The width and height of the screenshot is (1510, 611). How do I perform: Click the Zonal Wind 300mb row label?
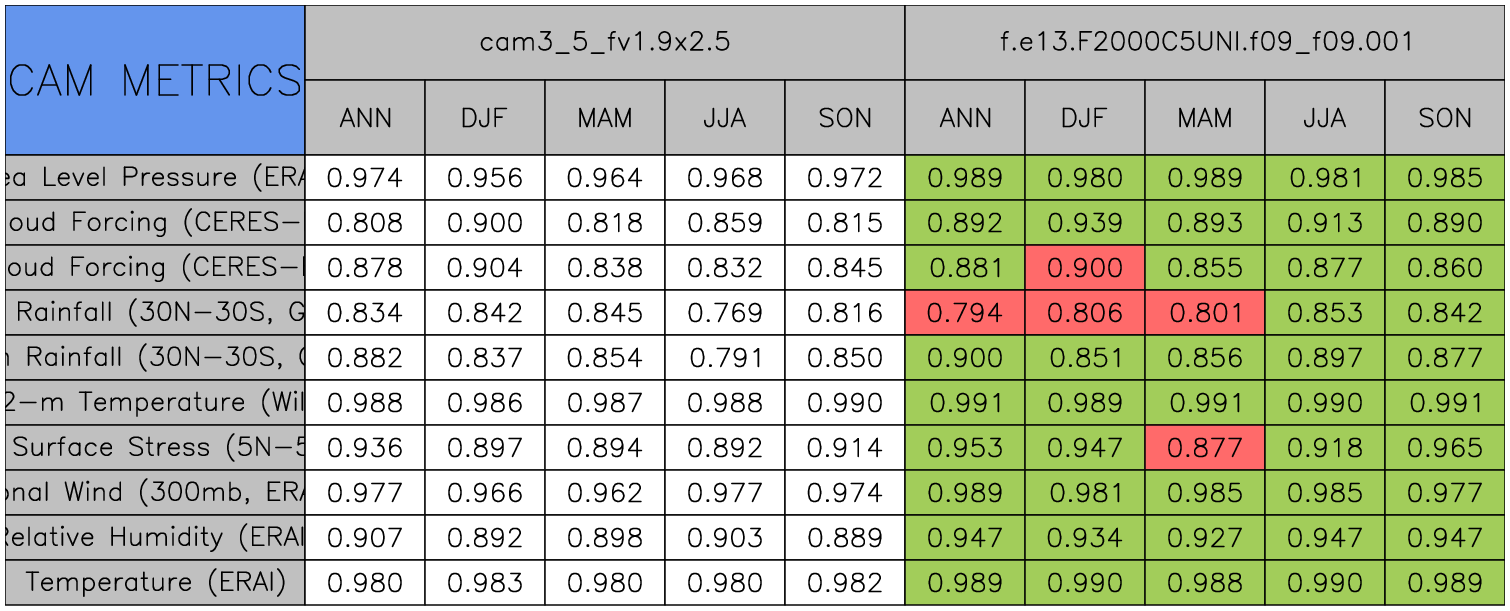point(155,493)
